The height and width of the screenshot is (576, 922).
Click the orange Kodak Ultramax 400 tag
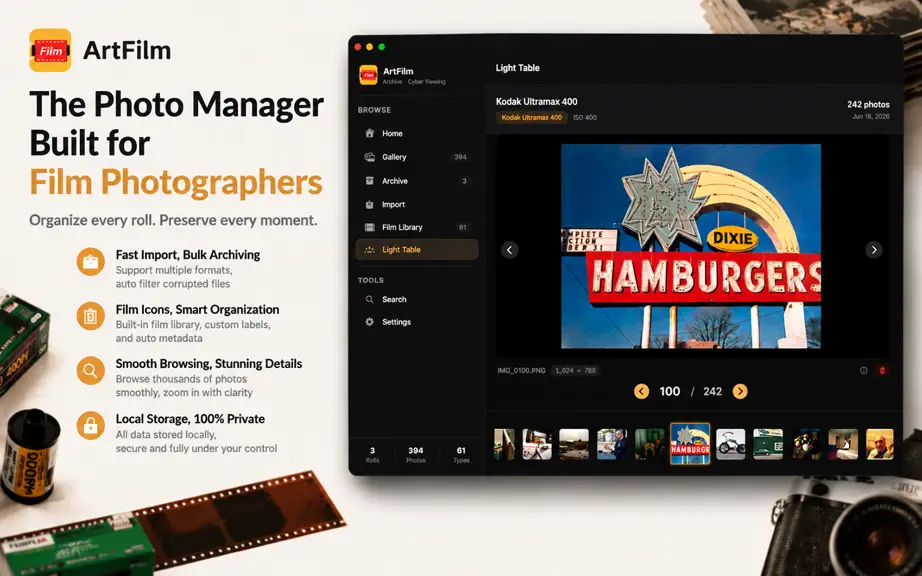tap(532, 118)
